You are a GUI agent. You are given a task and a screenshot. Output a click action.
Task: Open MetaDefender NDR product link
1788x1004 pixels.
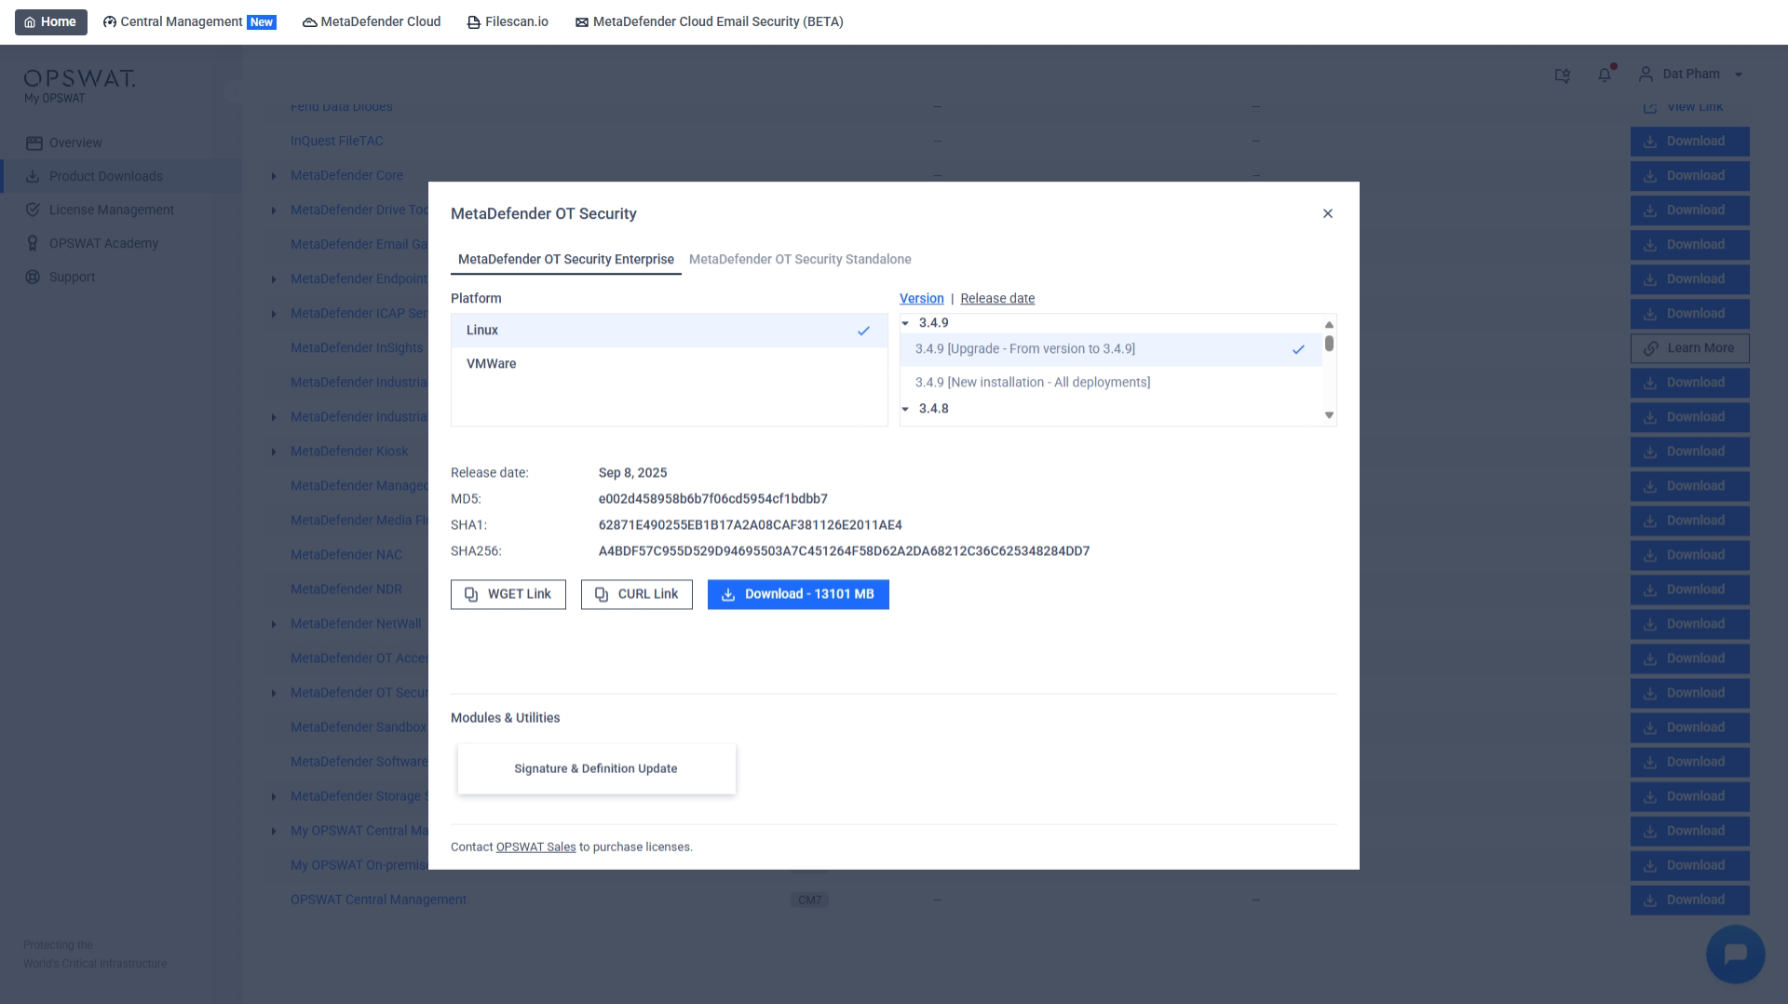pyautogui.click(x=346, y=589)
